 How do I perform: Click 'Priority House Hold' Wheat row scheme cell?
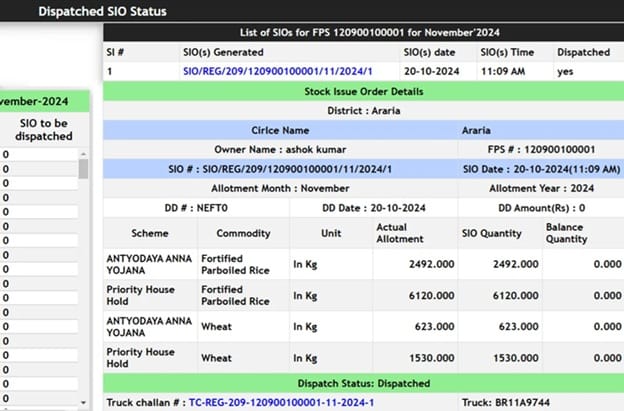coord(150,358)
